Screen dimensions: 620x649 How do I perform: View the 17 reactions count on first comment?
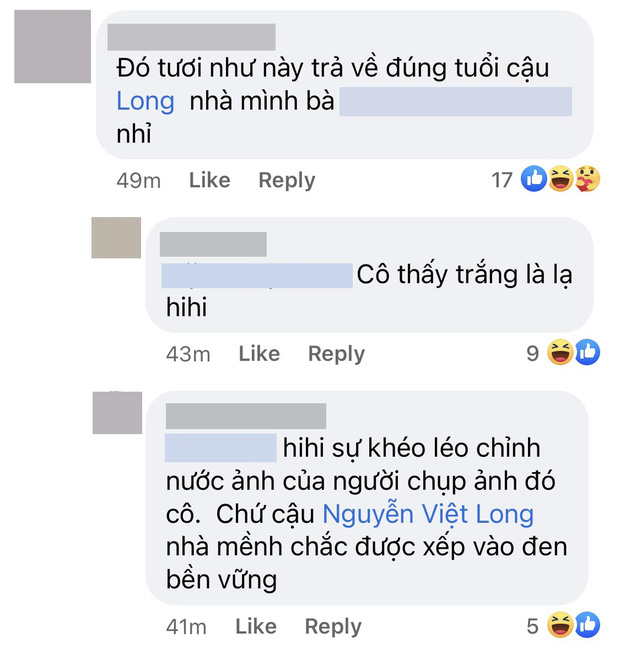502,180
